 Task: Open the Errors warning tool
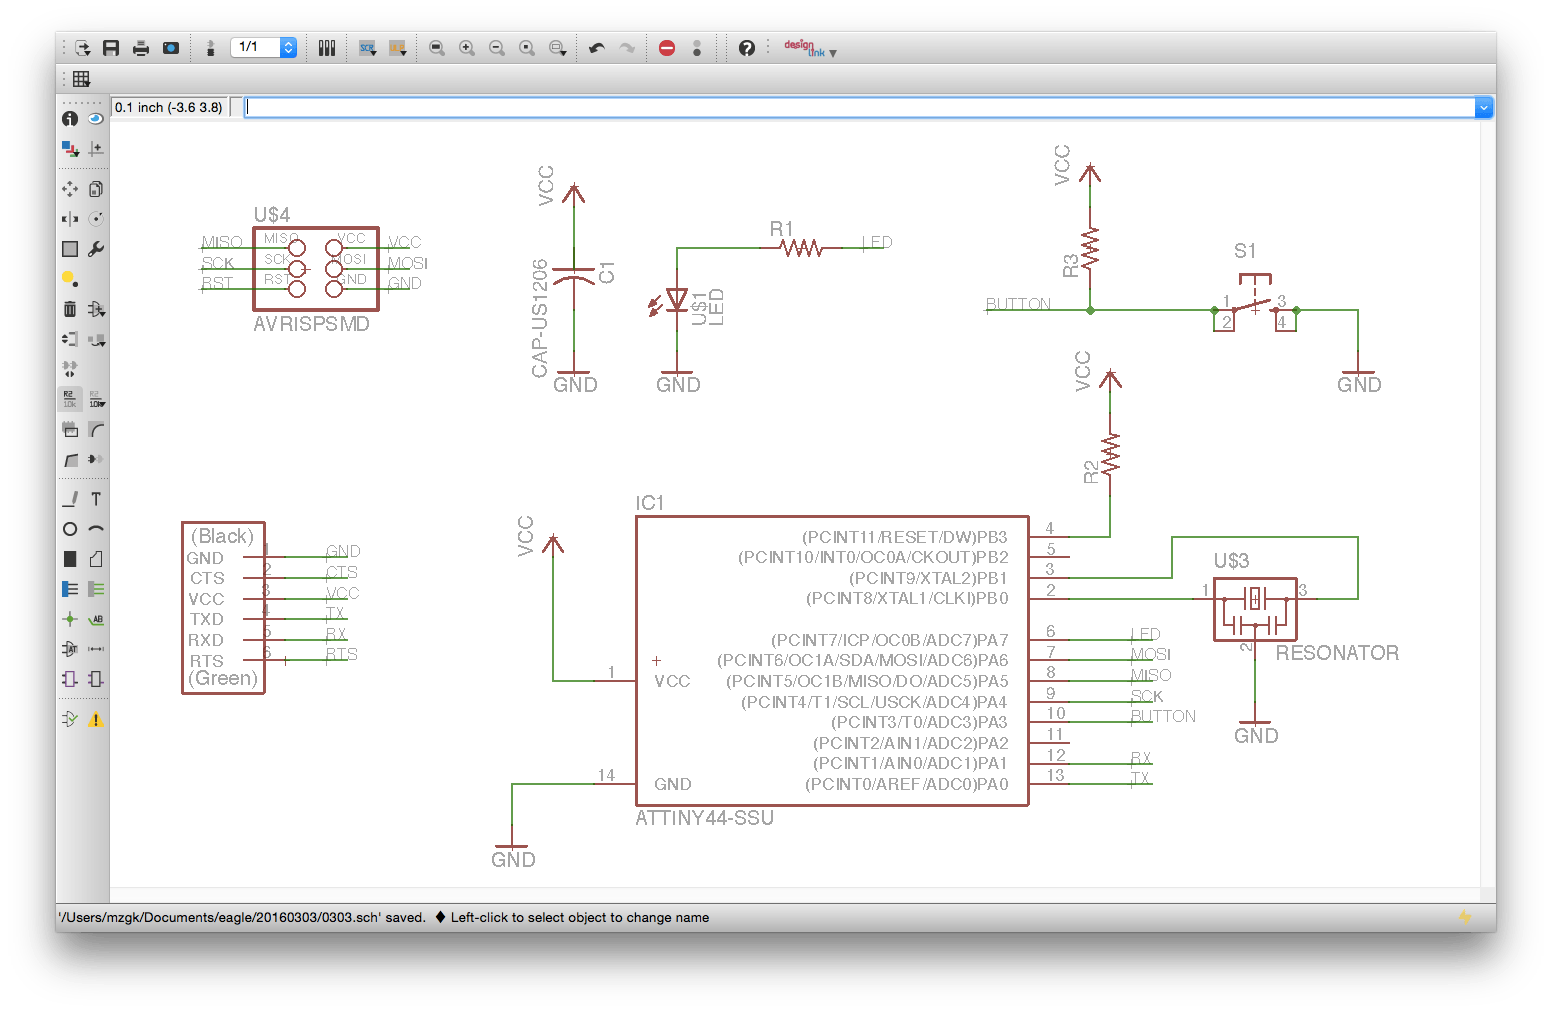[x=96, y=719]
